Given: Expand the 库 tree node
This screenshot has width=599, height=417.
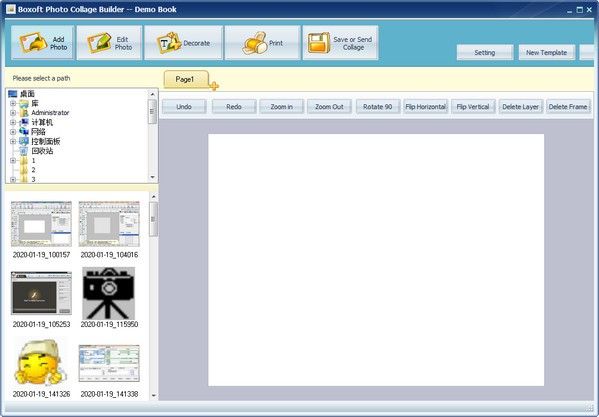Looking at the screenshot, I should click(x=13, y=103).
